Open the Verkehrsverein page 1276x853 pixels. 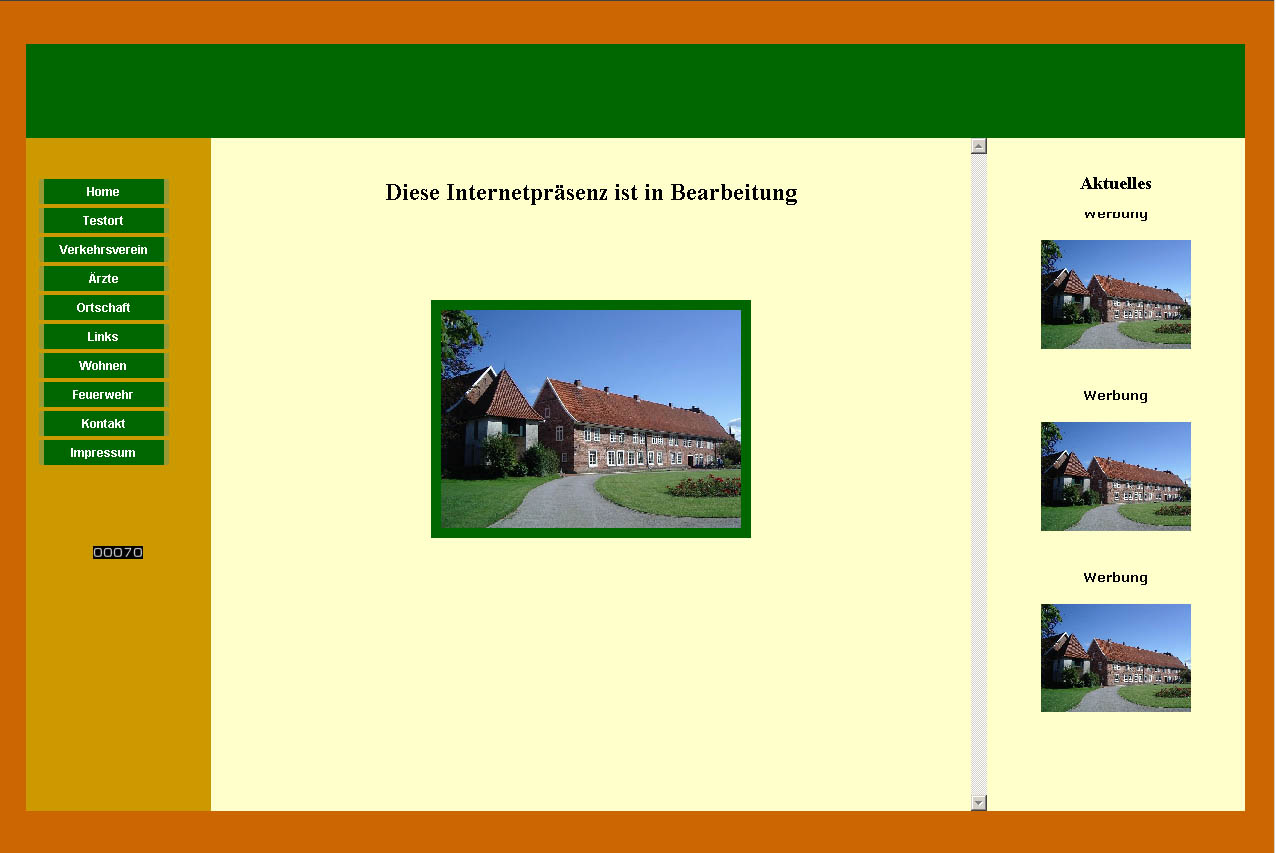(103, 249)
